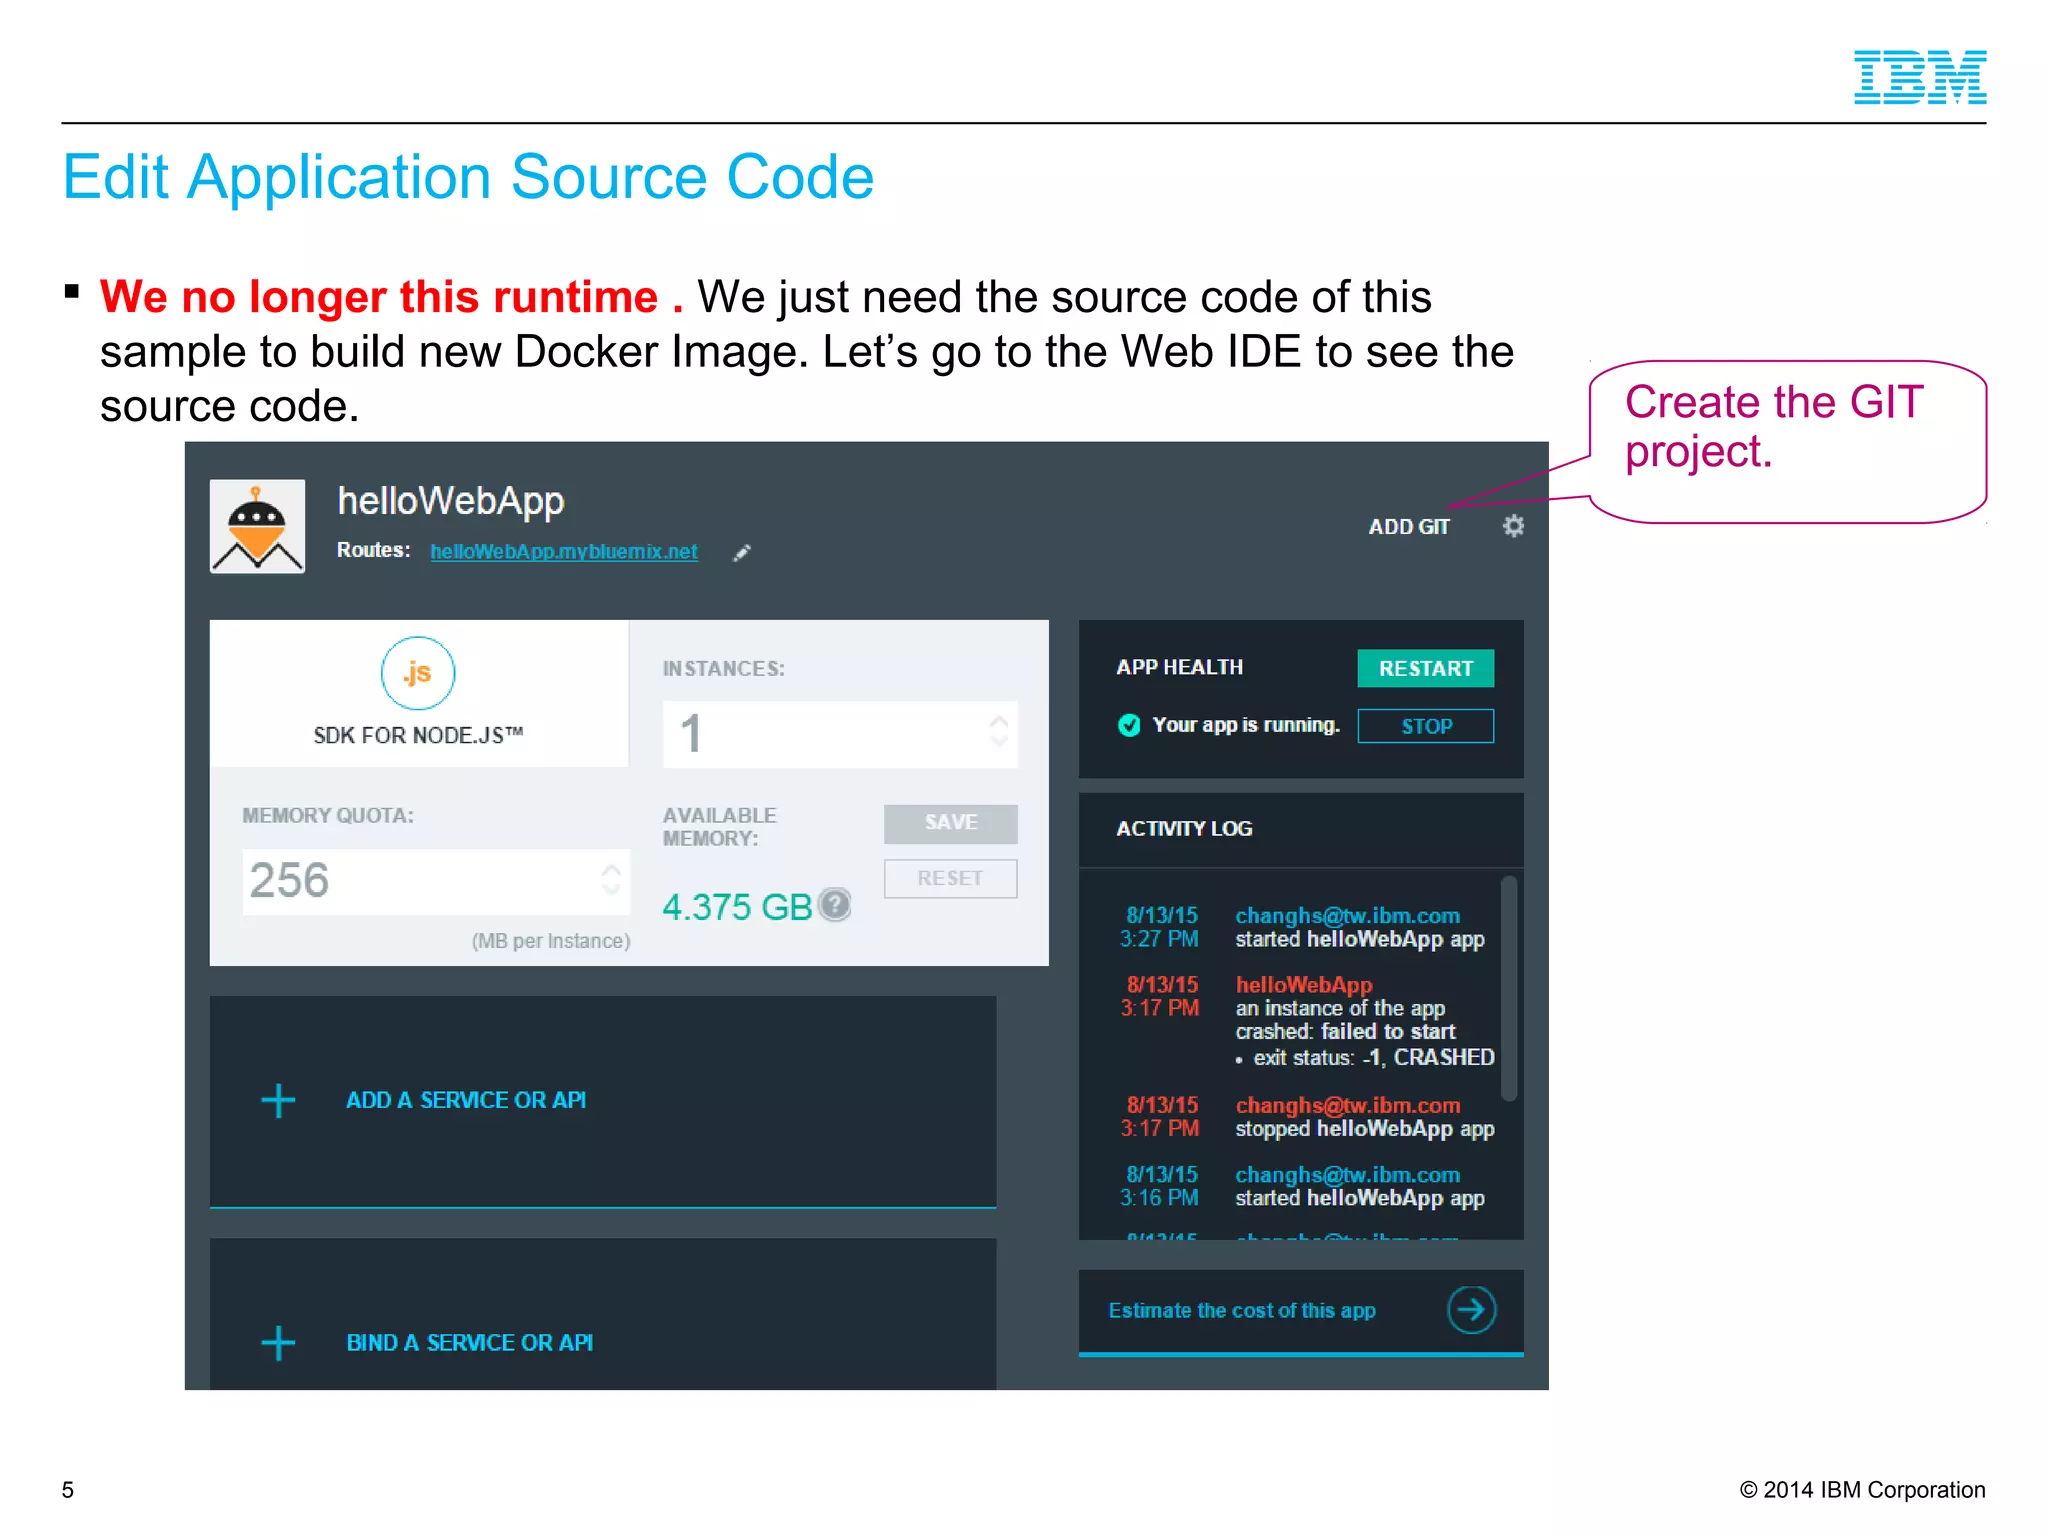This screenshot has width=2048, height=1536.
Task: Click BIND A SERVICE OR API
Action: 470,1343
